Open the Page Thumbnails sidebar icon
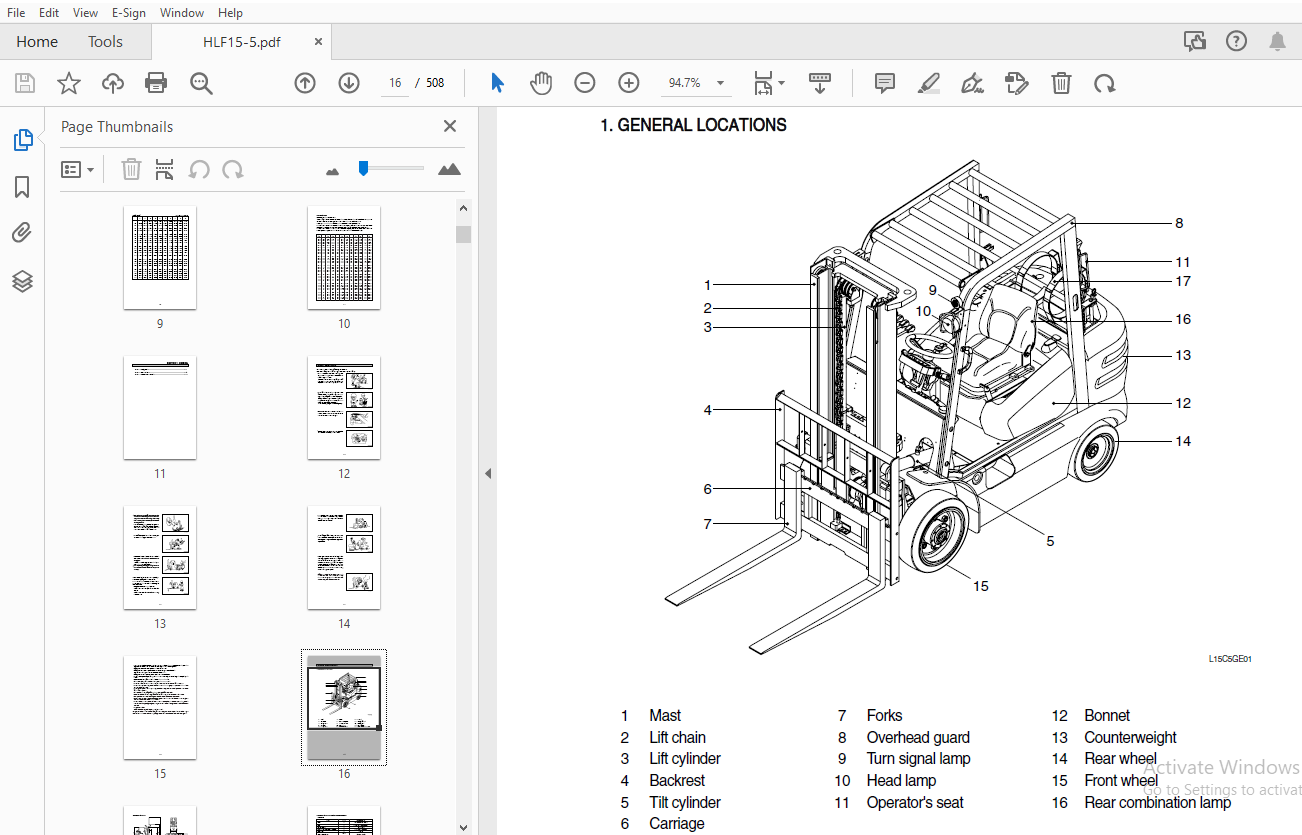The width and height of the screenshot is (1302, 835). tap(23, 141)
